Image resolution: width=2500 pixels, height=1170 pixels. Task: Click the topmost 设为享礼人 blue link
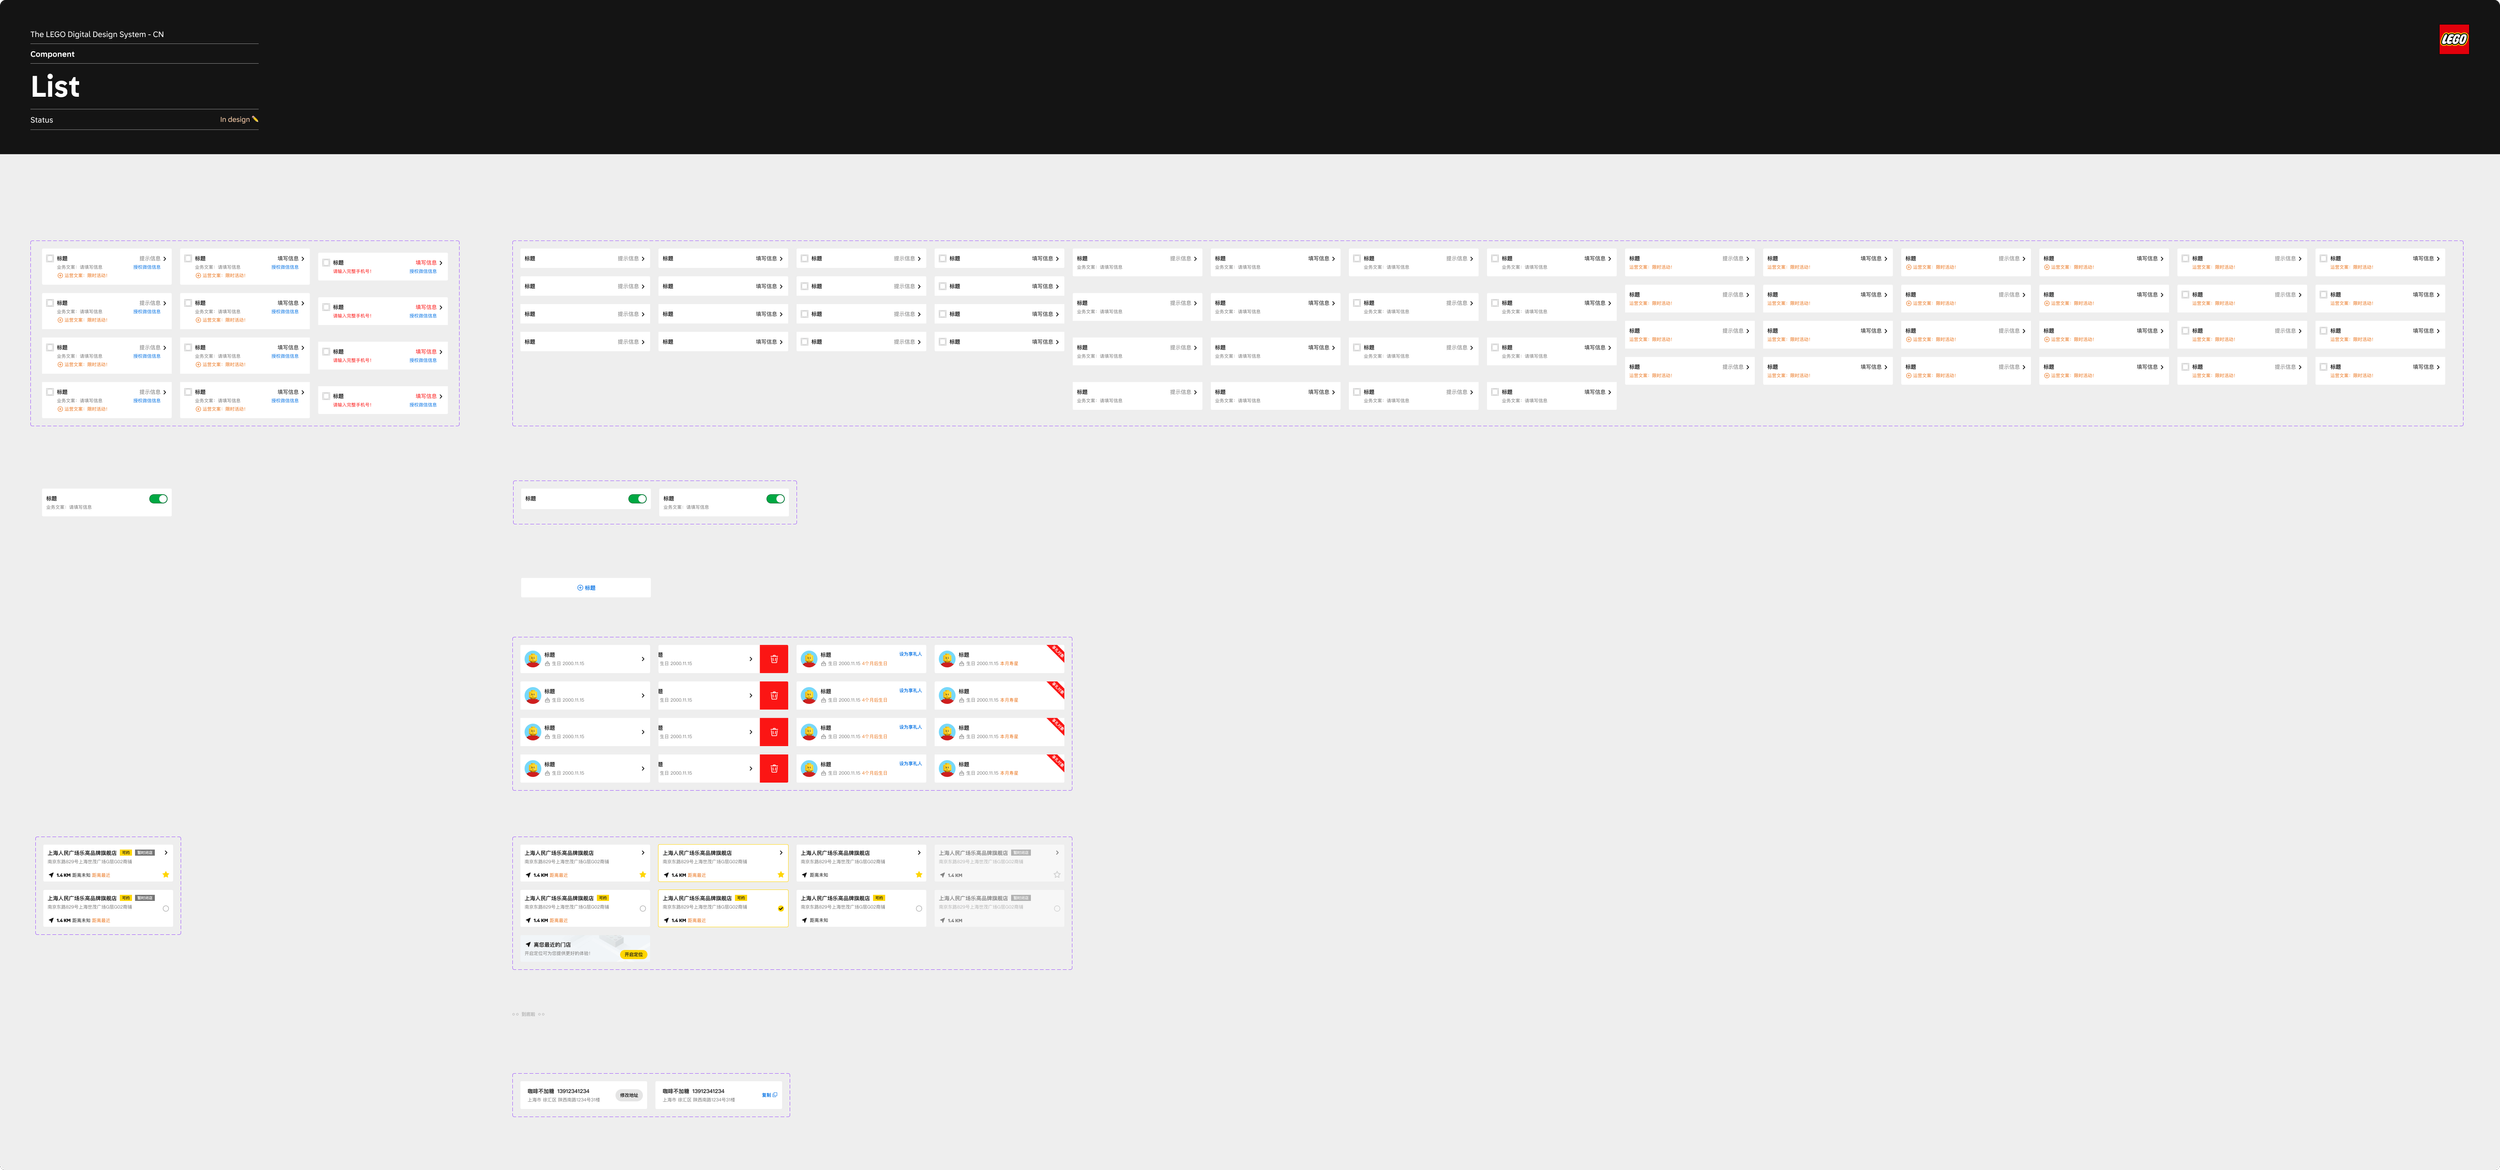(910, 654)
